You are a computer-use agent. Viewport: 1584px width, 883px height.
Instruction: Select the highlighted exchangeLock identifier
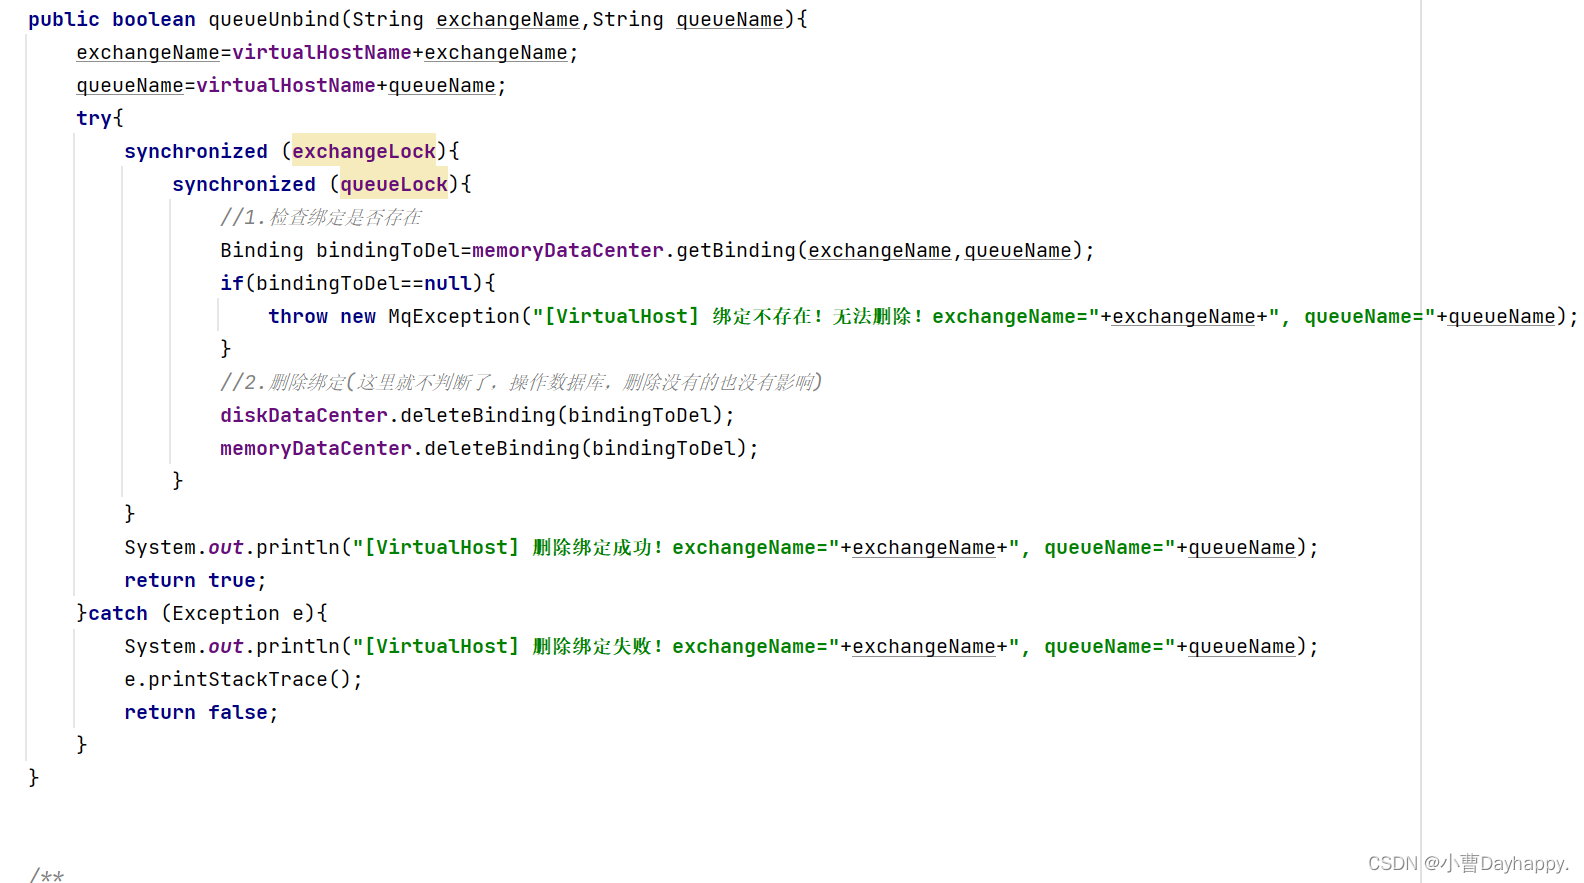364,151
